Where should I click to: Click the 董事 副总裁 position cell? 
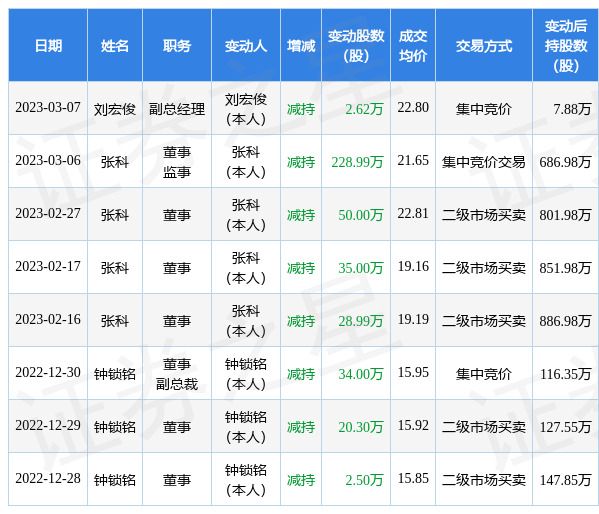pyautogui.click(x=176, y=374)
